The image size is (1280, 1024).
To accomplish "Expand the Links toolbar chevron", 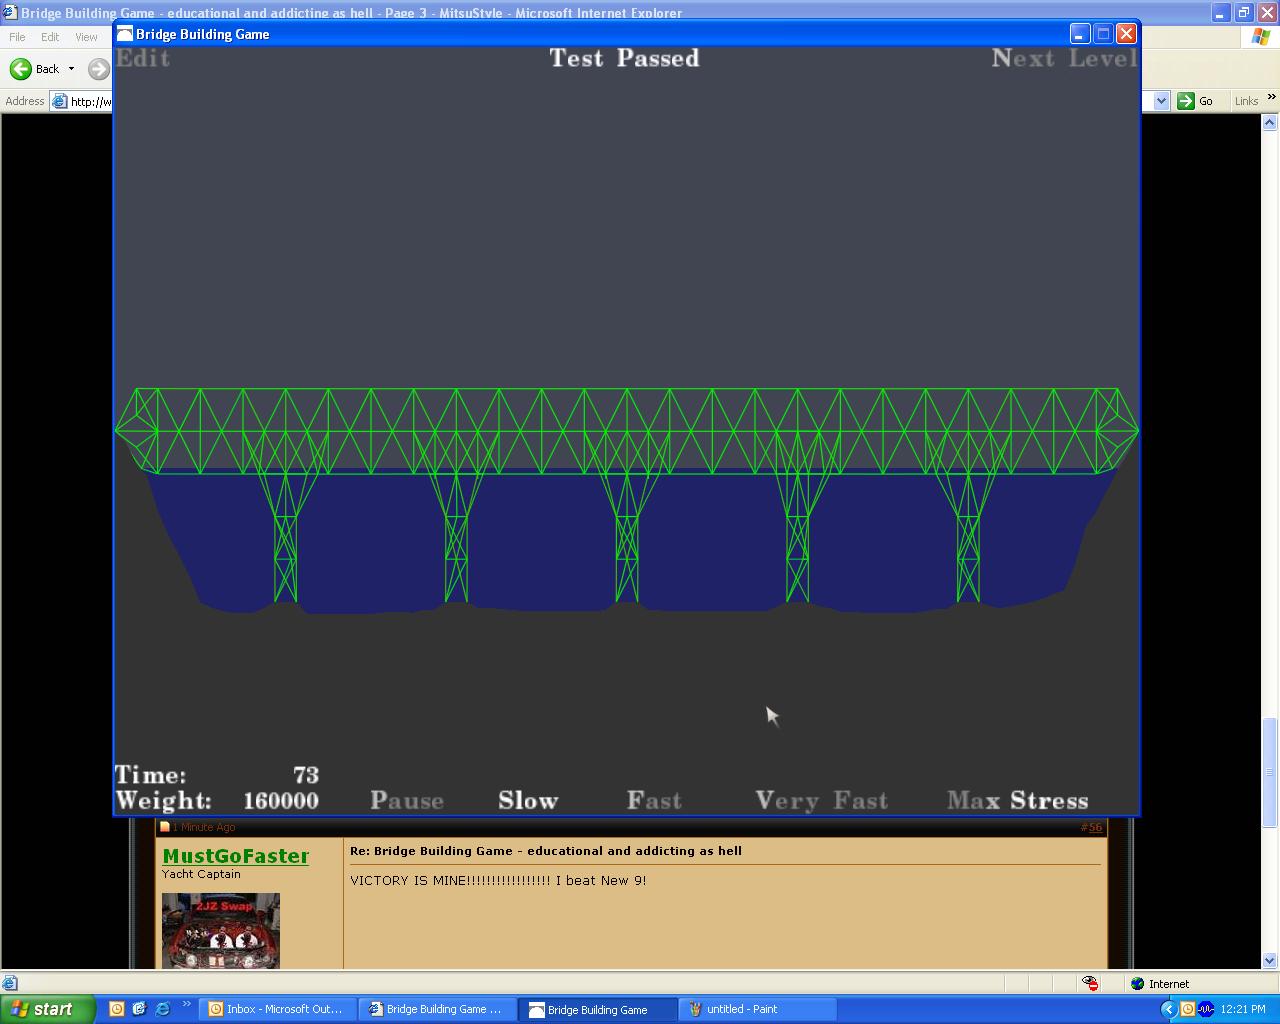I will [x=1271, y=98].
